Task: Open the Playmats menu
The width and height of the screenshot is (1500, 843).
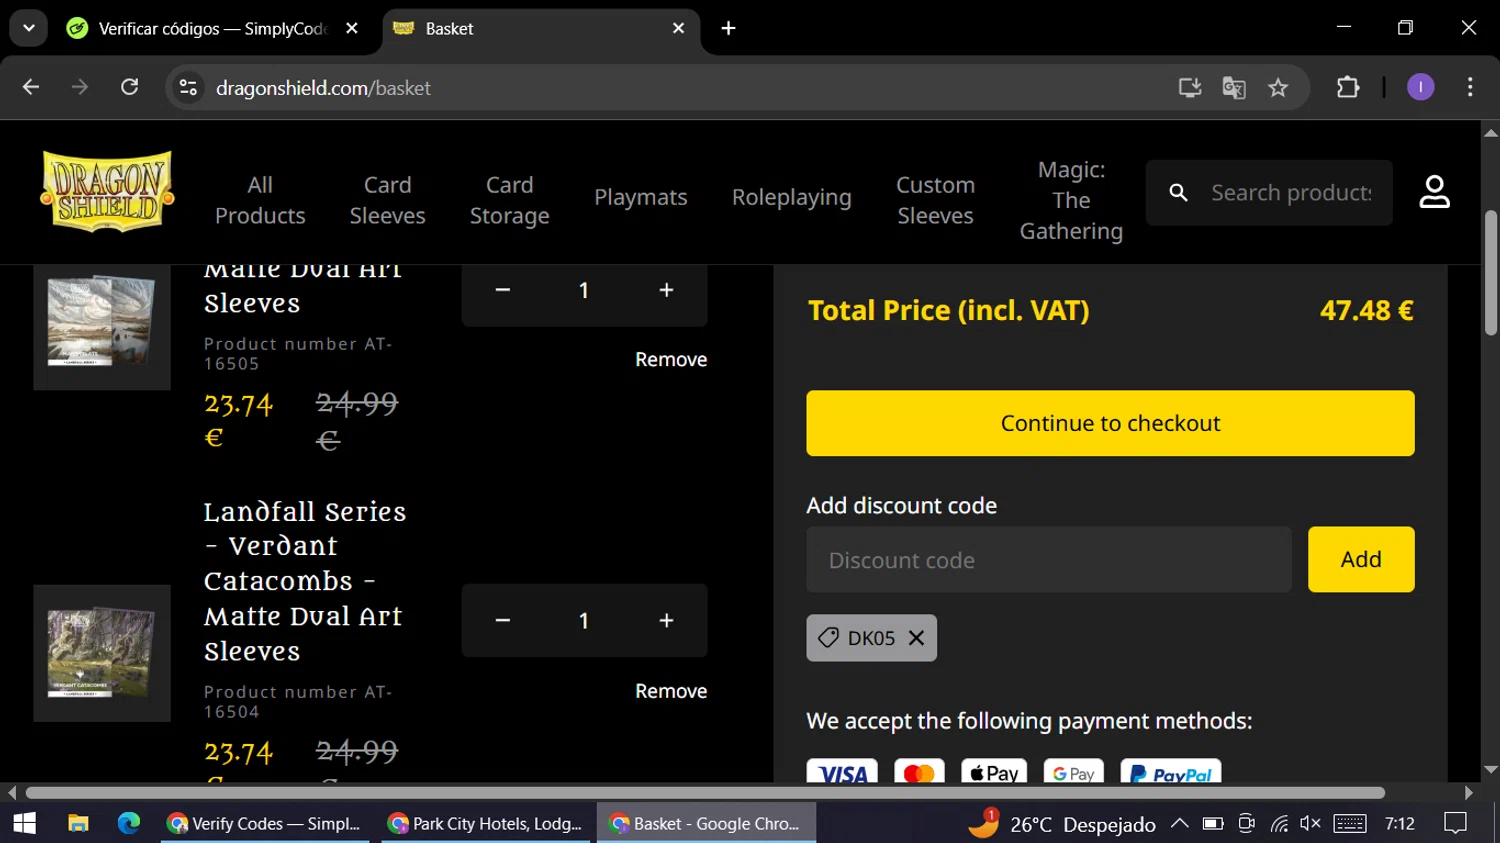Action: coord(641,197)
